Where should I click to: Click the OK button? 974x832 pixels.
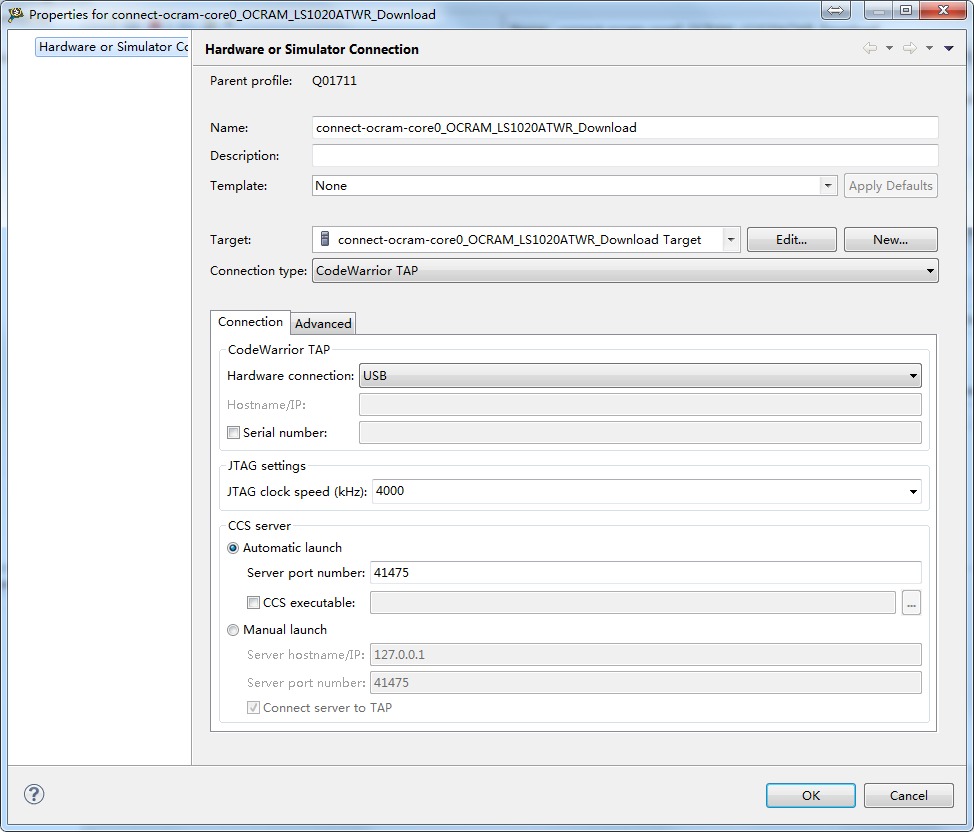click(x=811, y=795)
